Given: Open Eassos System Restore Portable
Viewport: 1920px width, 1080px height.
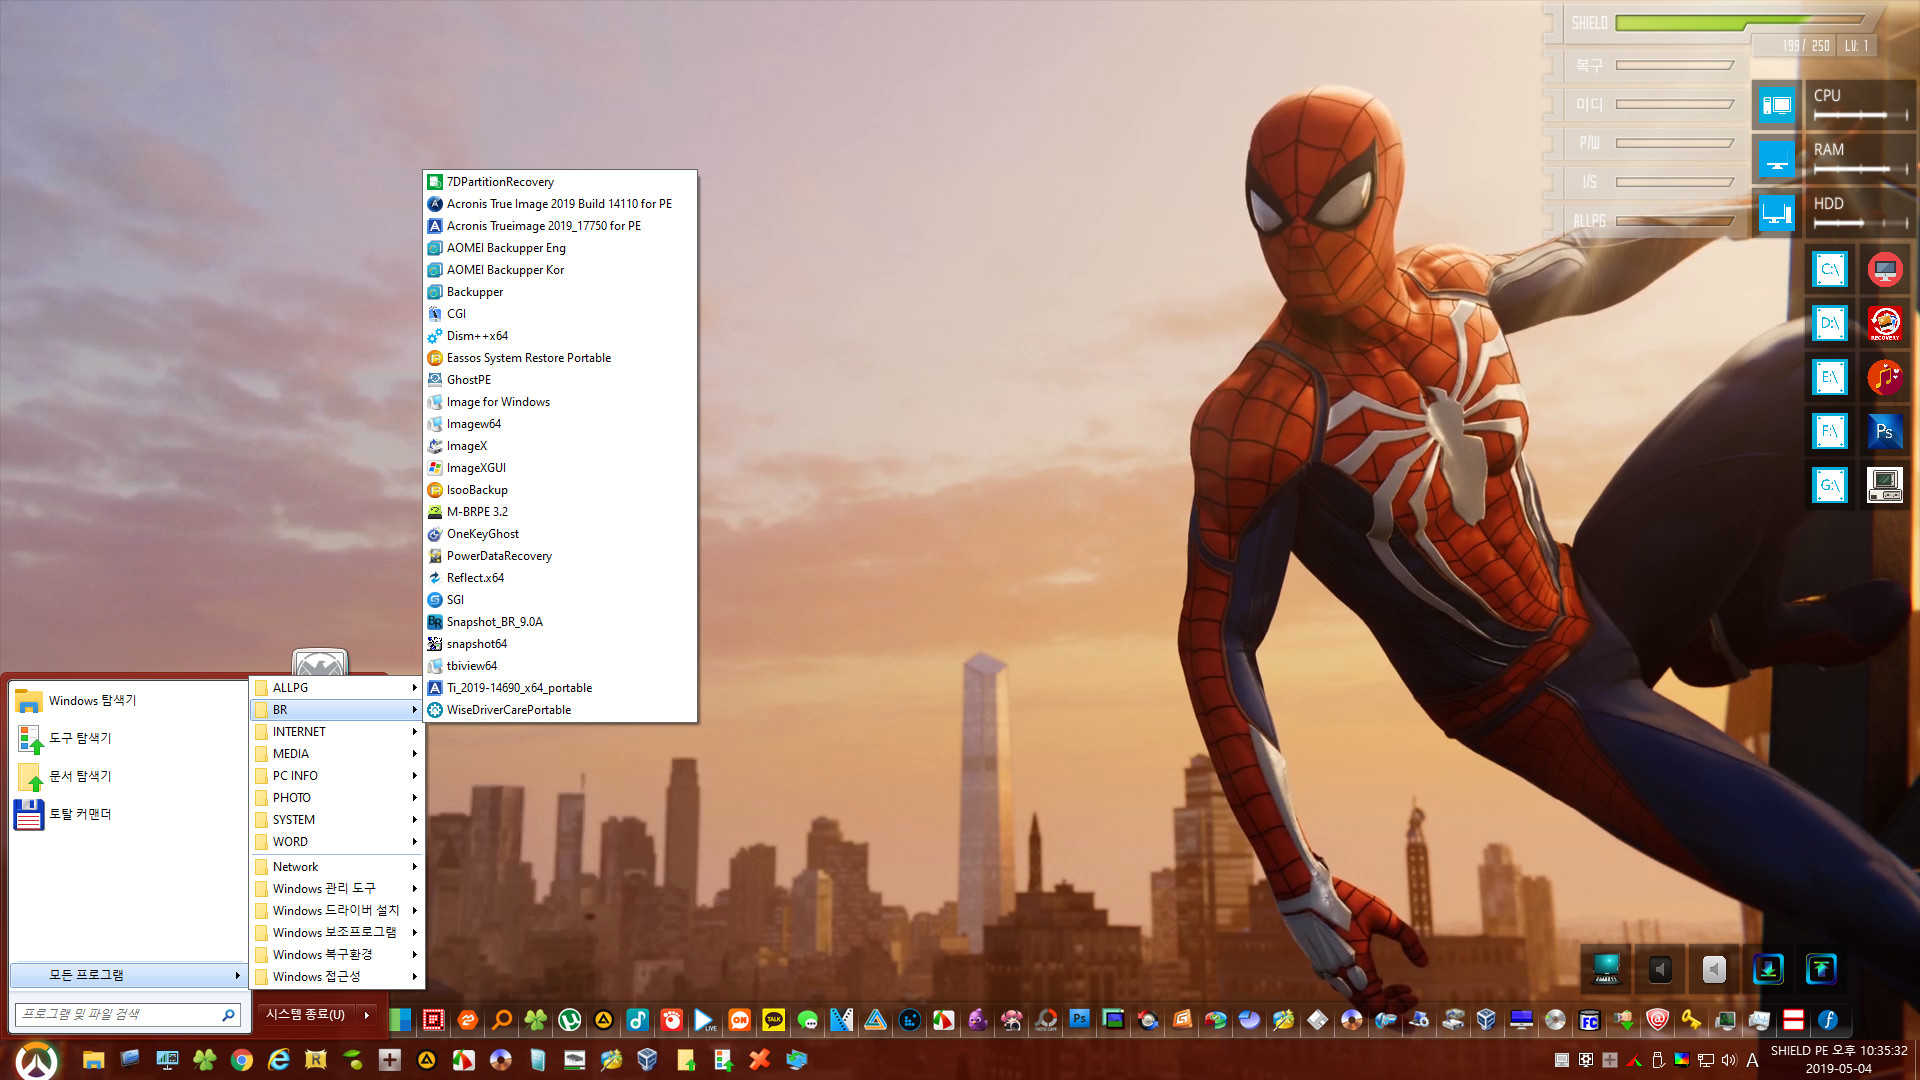Looking at the screenshot, I should click(560, 357).
